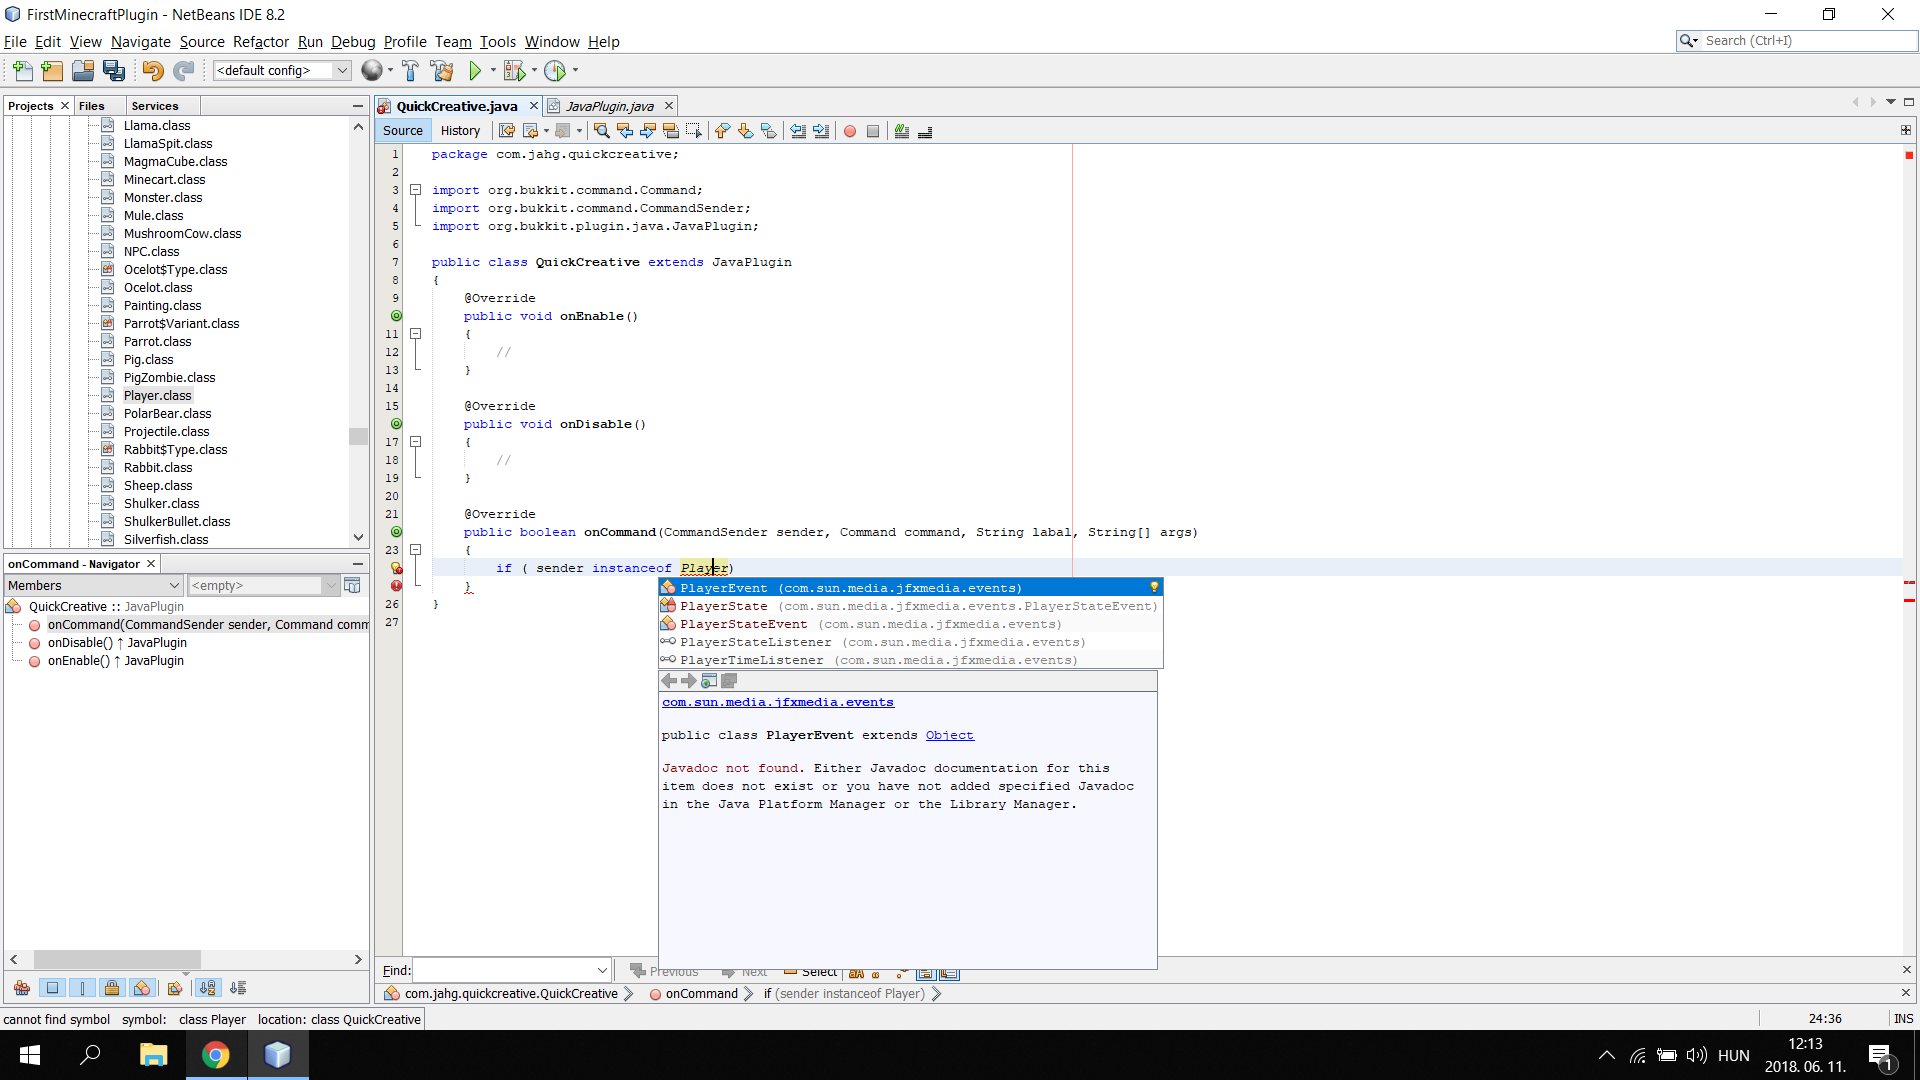Click the Object link in javadoc popup
This screenshot has height=1080, width=1920.
click(x=949, y=735)
